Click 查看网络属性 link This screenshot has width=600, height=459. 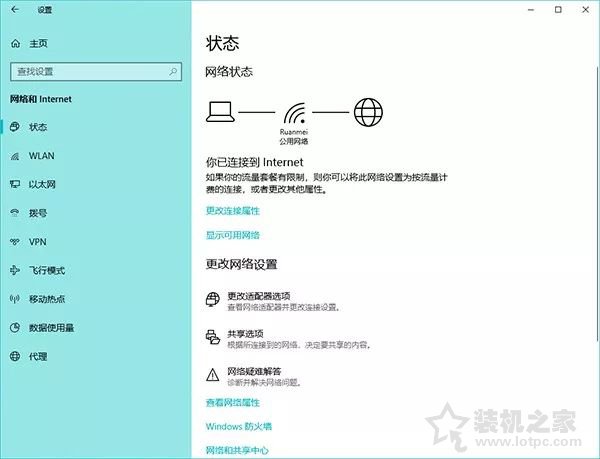(232, 402)
